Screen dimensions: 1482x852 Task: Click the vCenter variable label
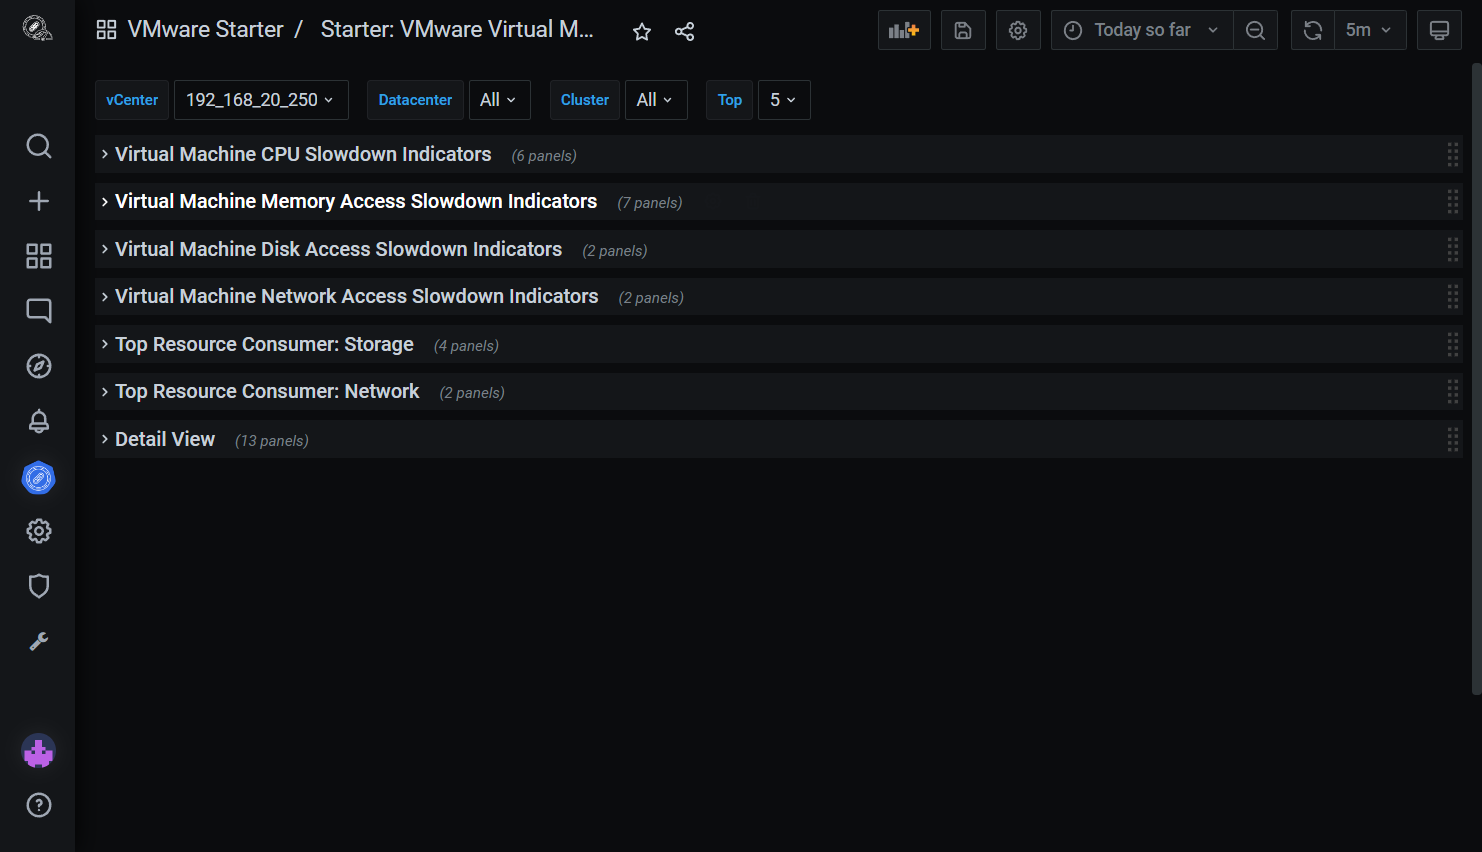point(132,100)
